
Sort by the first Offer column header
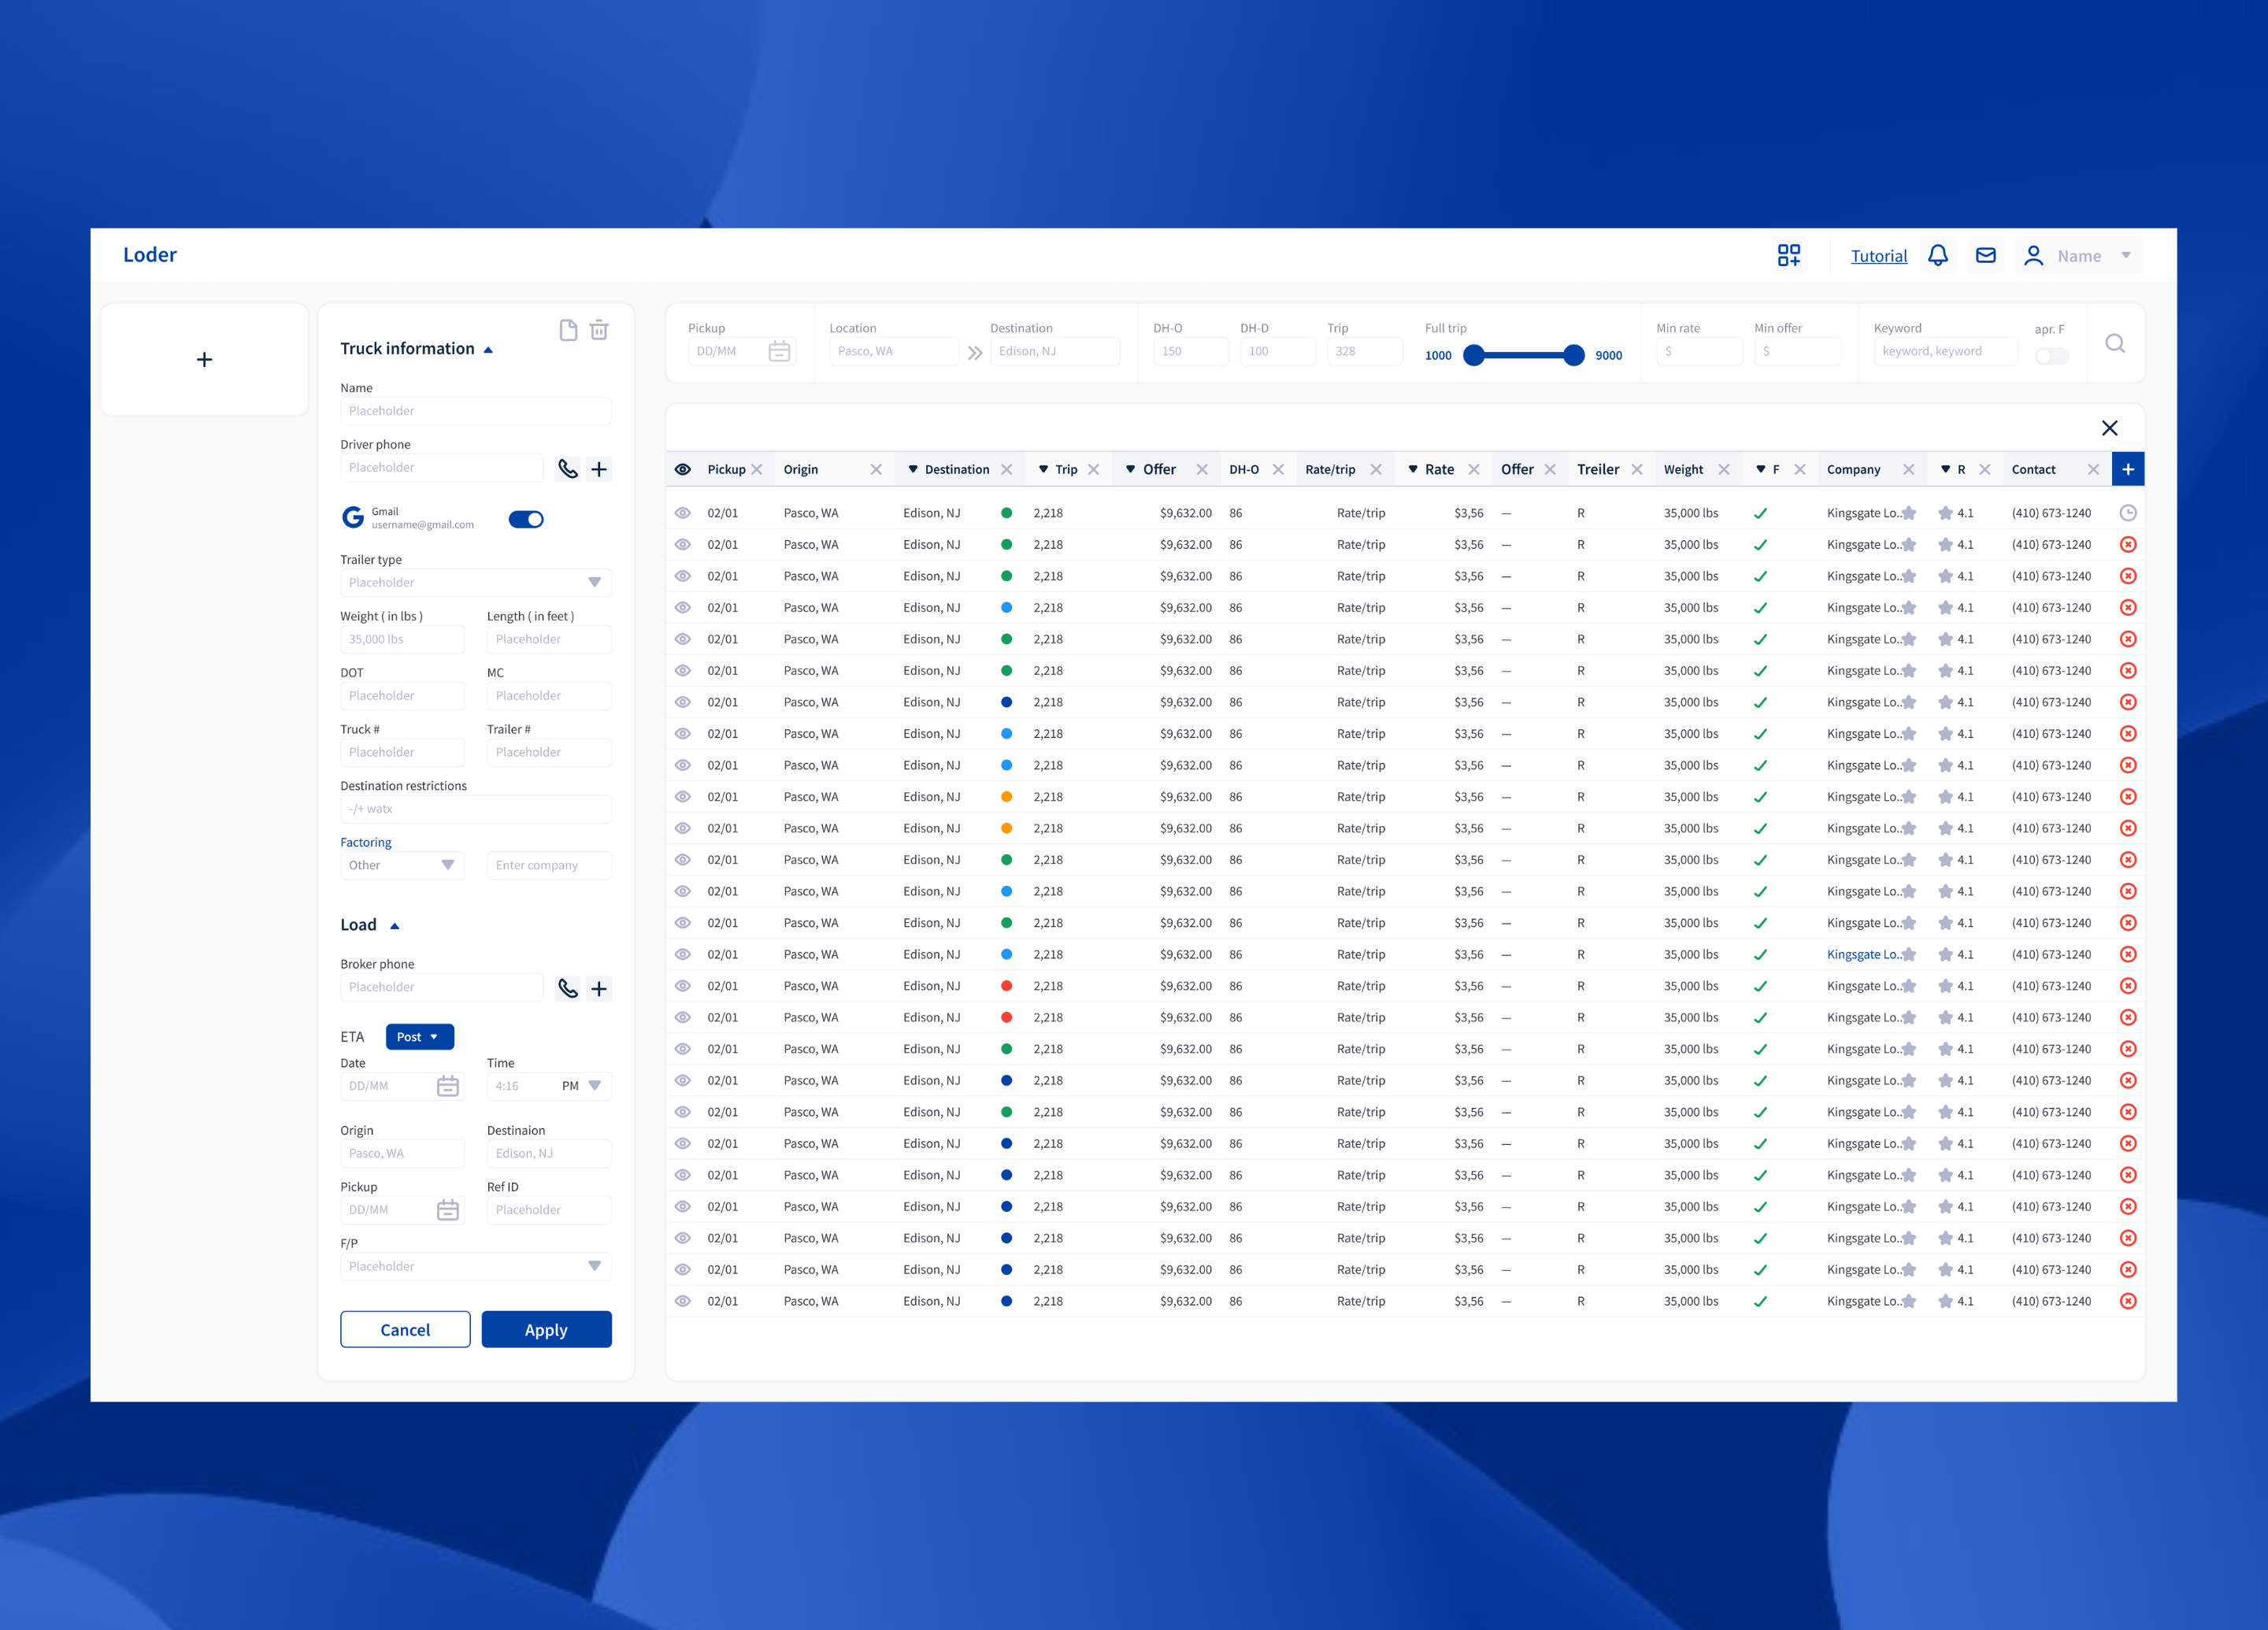pos(1151,469)
